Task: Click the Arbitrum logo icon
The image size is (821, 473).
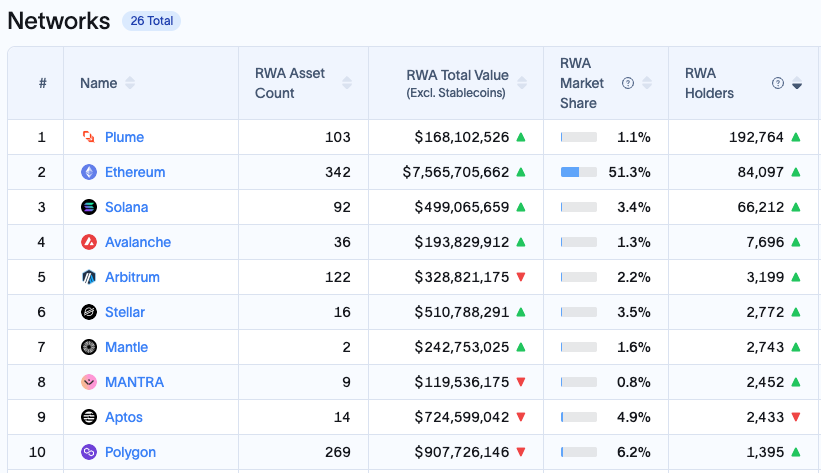Action: pyautogui.click(x=89, y=277)
